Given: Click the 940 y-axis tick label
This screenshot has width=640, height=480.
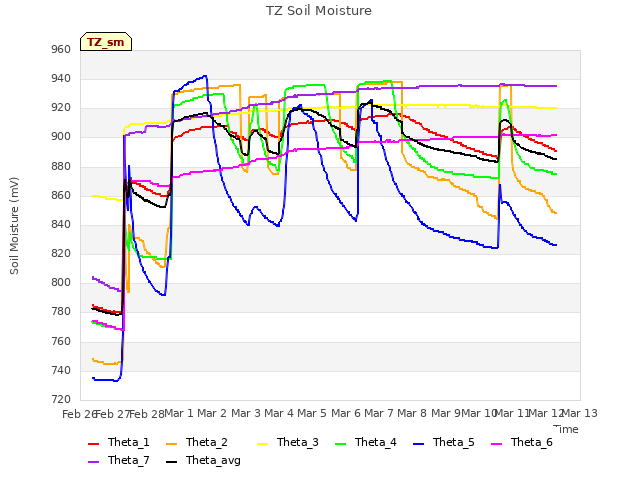Looking at the screenshot, I should (61, 78).
